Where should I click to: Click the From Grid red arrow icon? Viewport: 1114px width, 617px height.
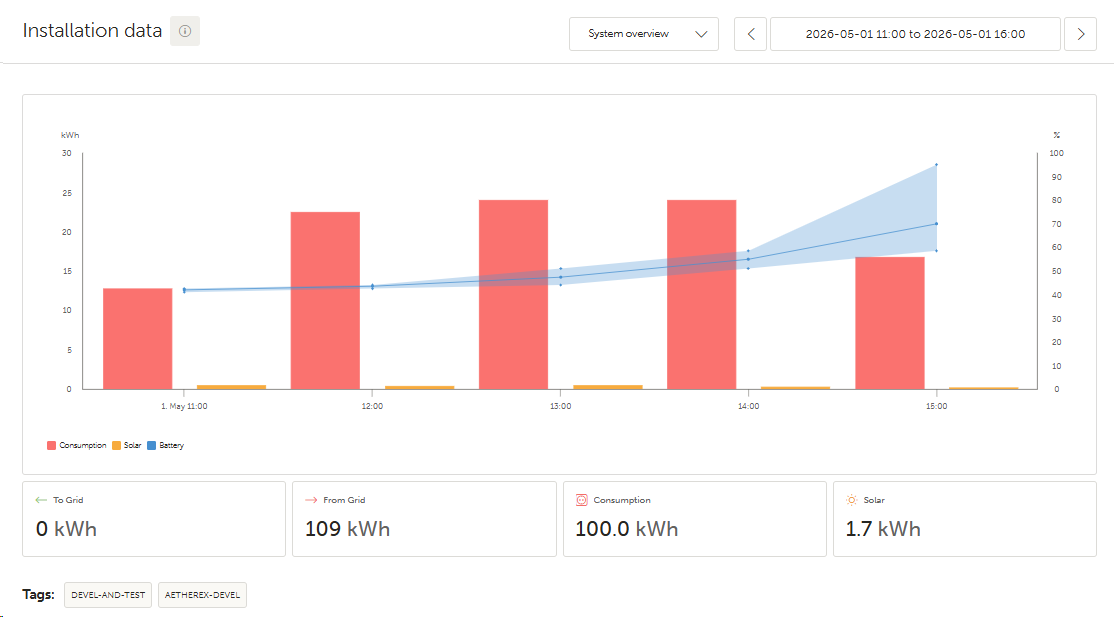[x=311, y=500]
